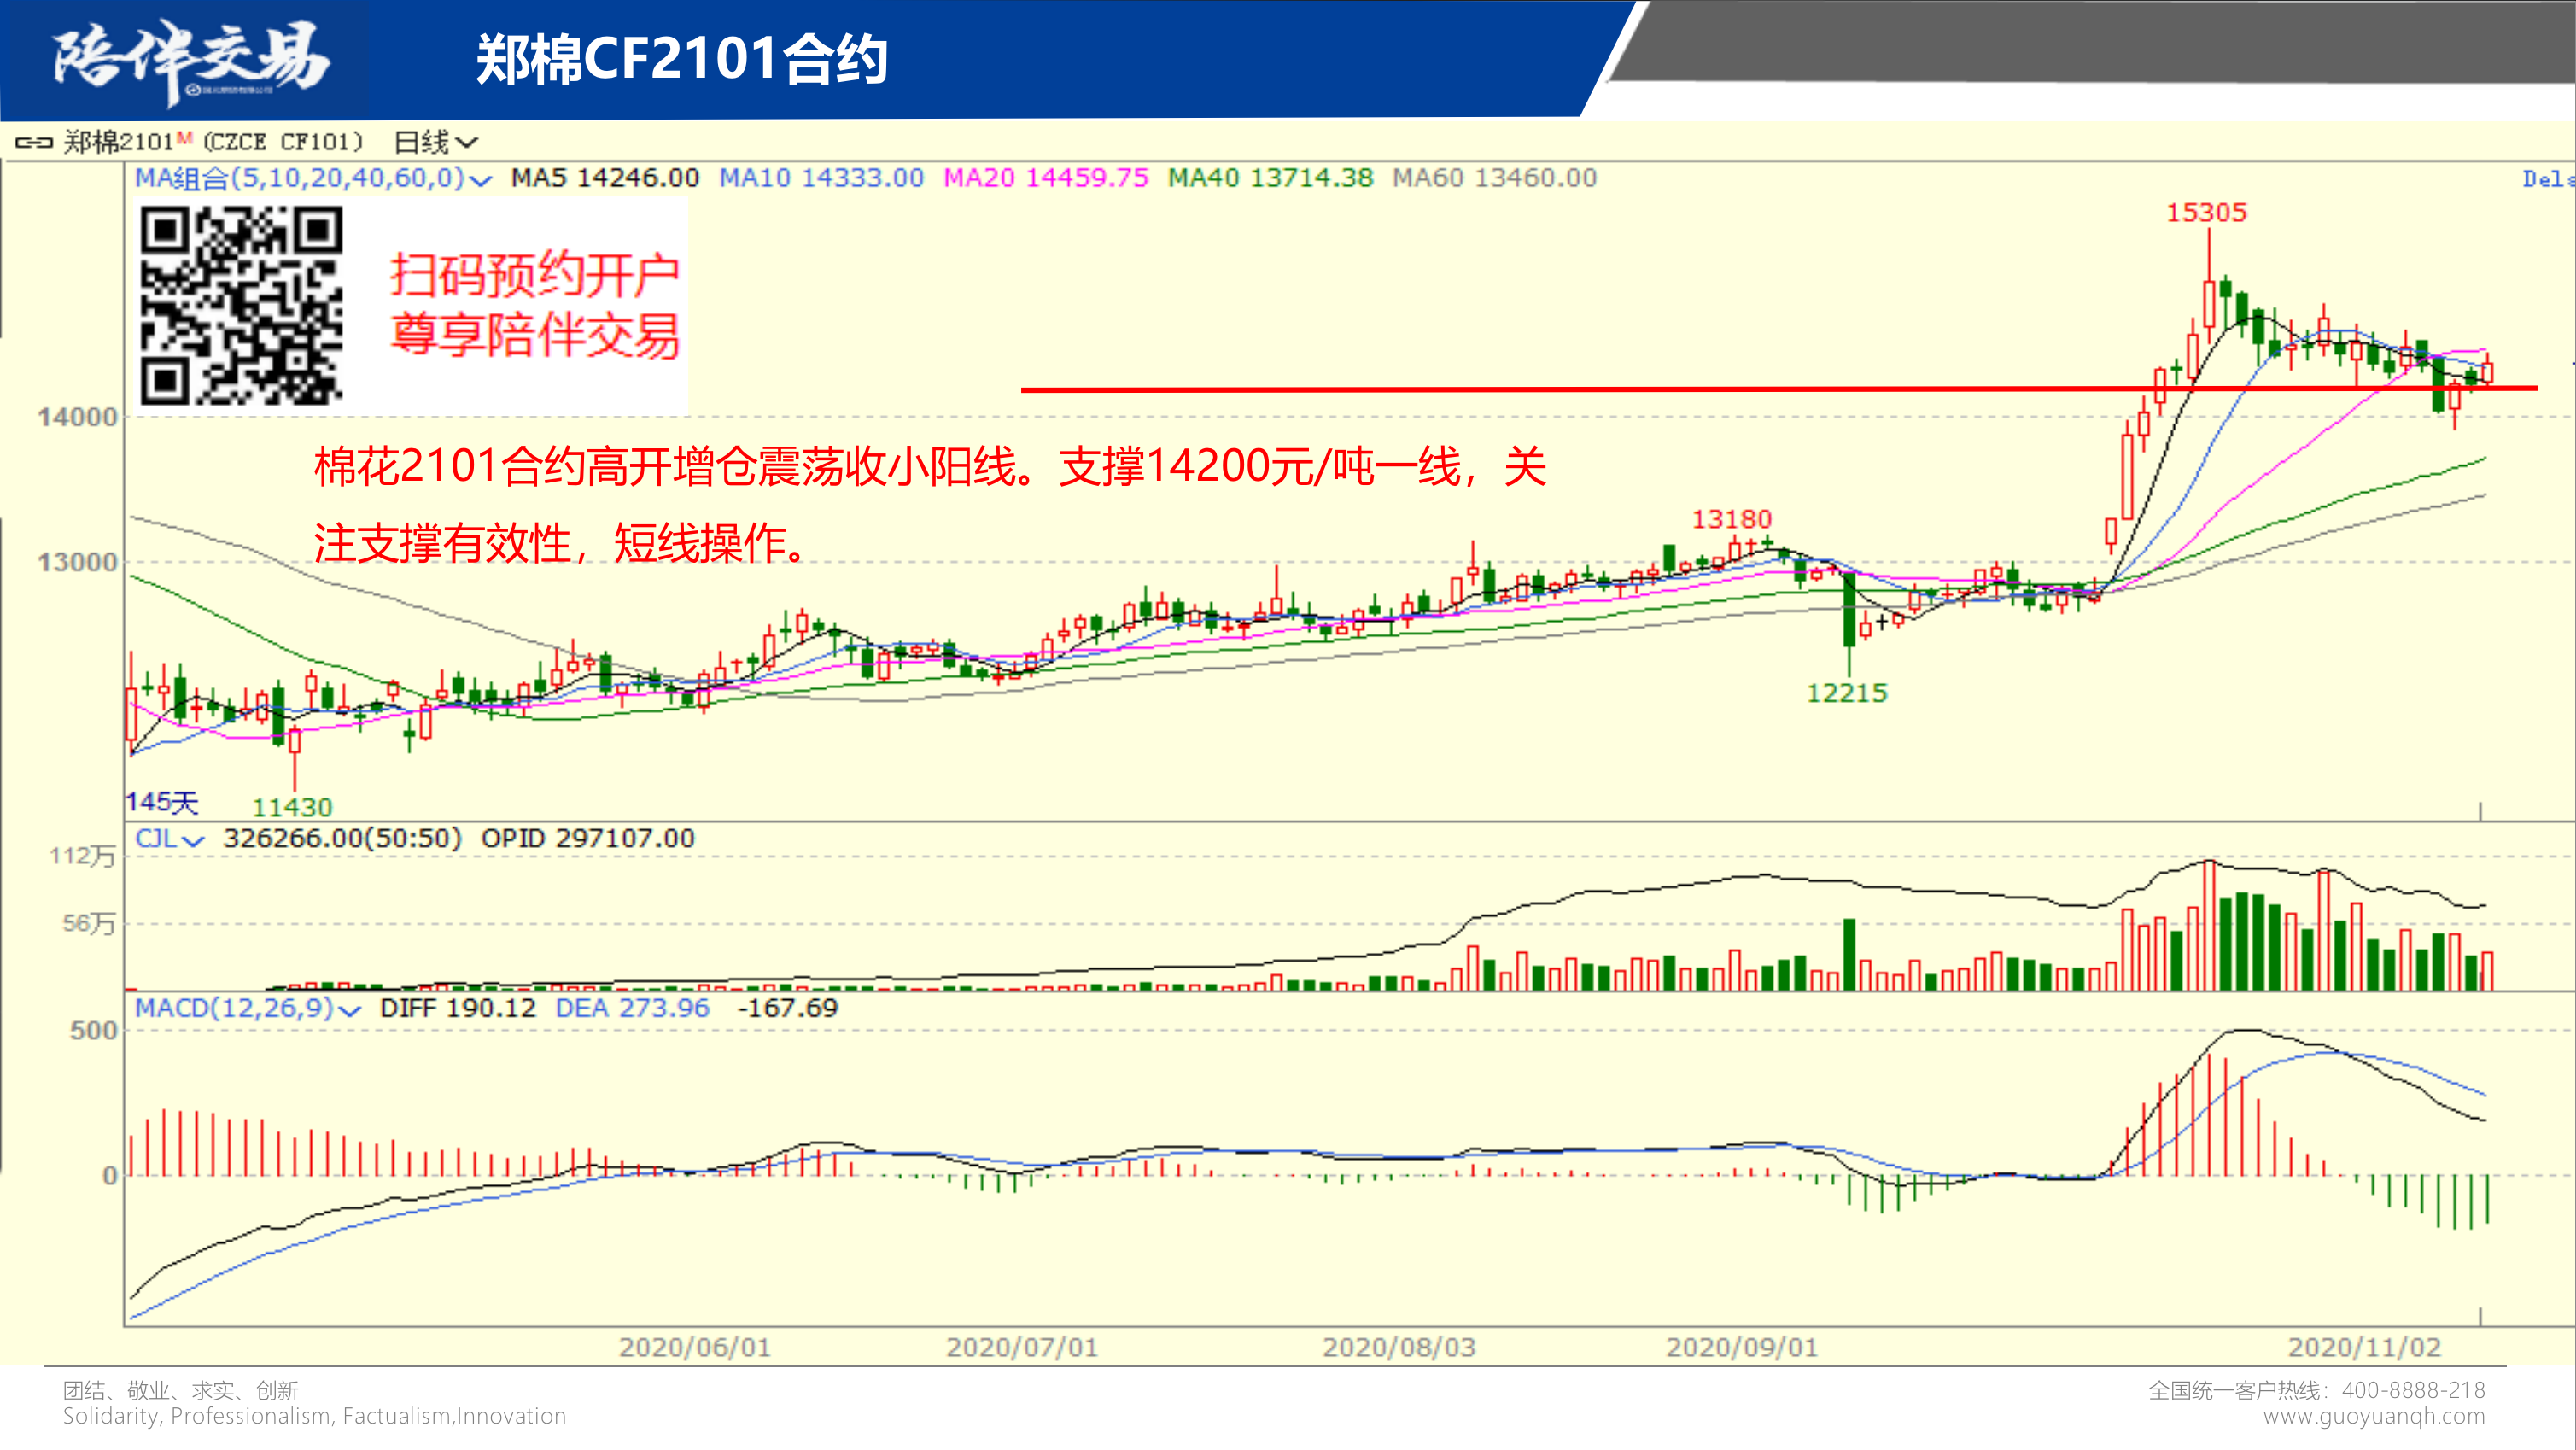The width and height of the screenshot is (2576, 1450).
Task: Click the 扫码预约开户 text
Action: pos(535,275)
